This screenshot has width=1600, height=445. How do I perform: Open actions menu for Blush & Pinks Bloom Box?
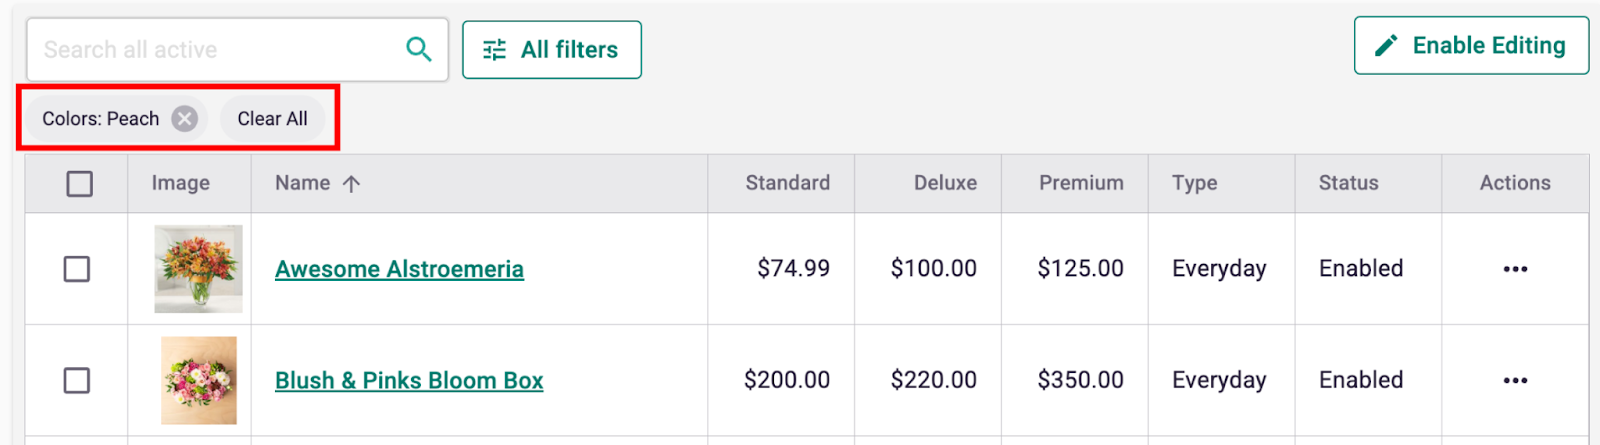click(x=1515, y=381)
